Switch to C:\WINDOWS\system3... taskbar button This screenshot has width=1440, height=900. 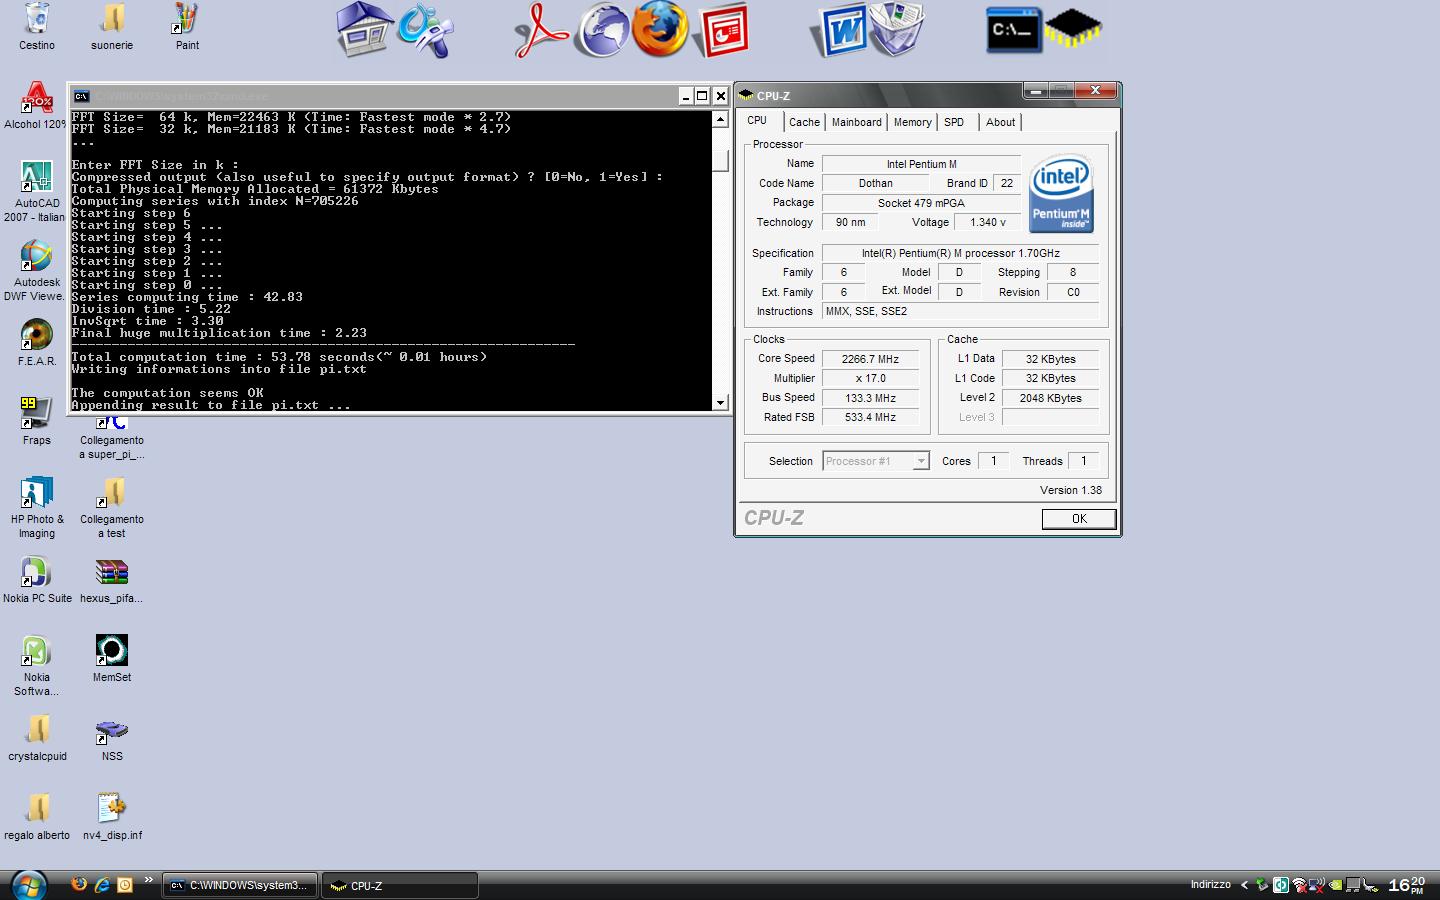click(x=240, y=885)
